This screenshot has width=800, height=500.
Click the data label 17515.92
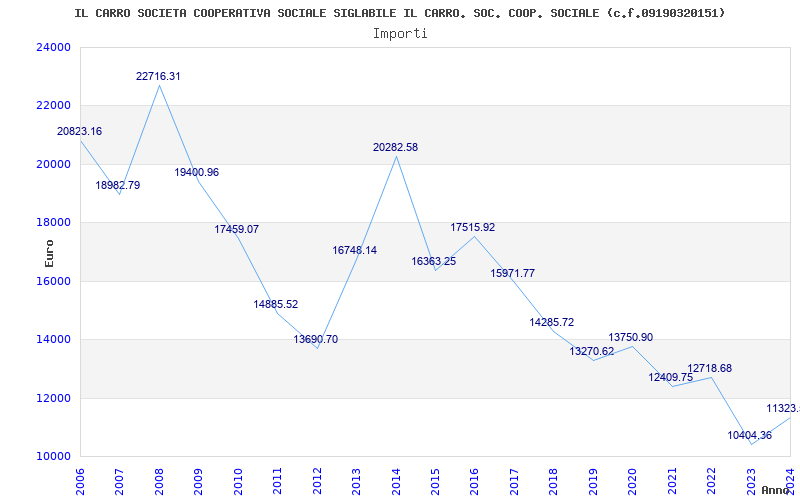(472, 228)
